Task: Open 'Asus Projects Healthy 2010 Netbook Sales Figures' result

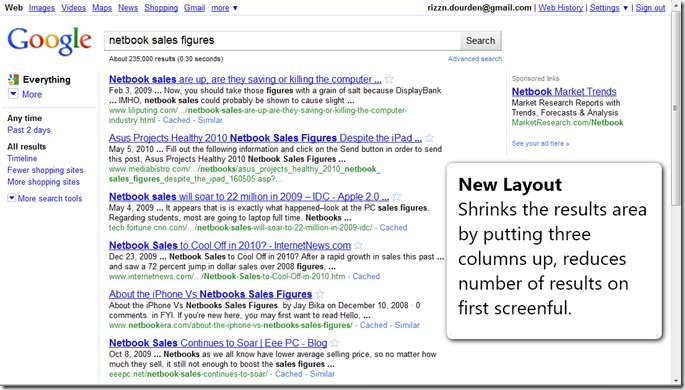Action: click(265, 138)
